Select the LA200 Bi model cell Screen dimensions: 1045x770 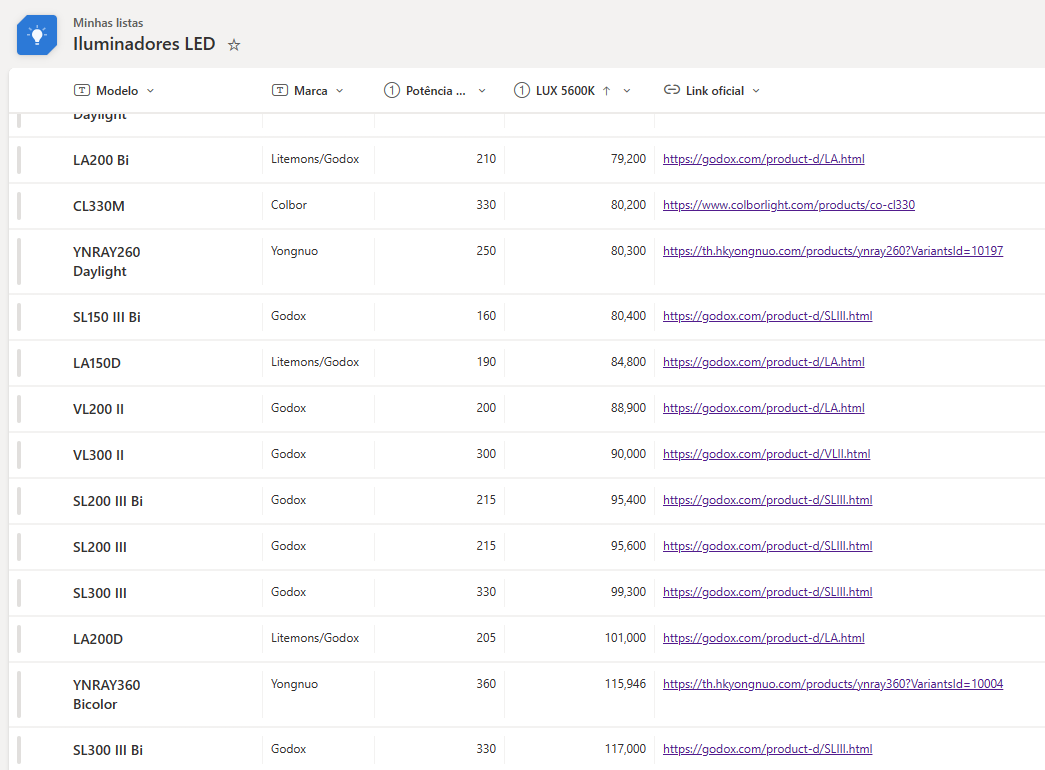101,160
